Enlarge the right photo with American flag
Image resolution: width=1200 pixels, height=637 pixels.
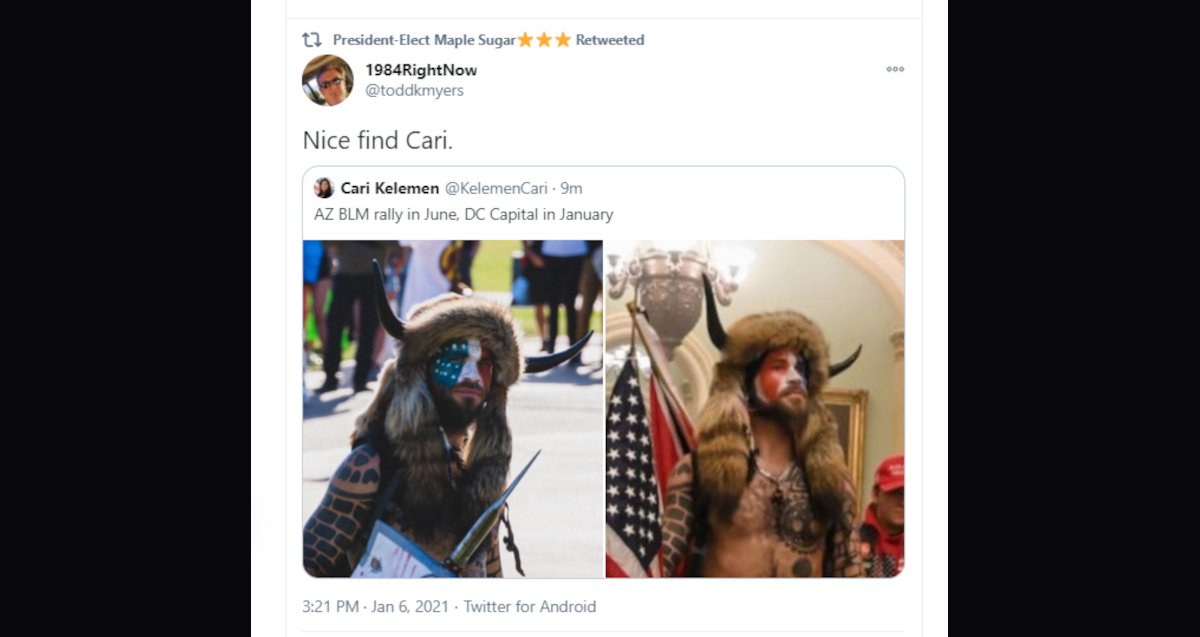(x=754, y=408)
